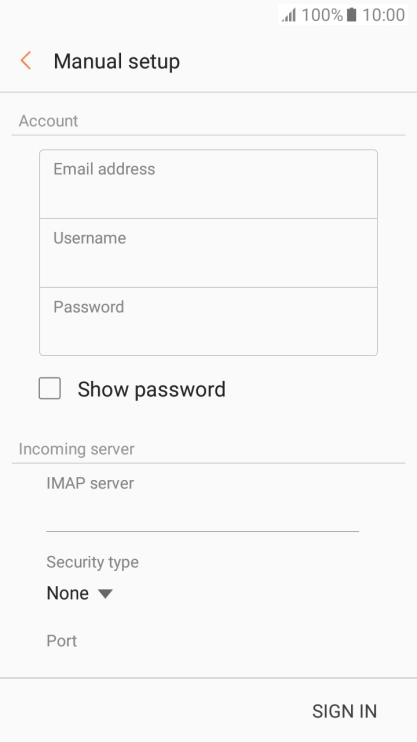Focus the Username input field
Image resolution: width=417 pixels, height=742 pixels.
coord(208,253)
